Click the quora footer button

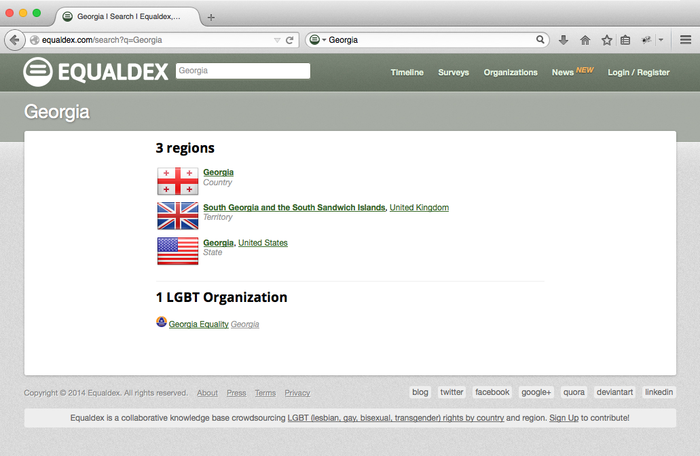[574, 392]
